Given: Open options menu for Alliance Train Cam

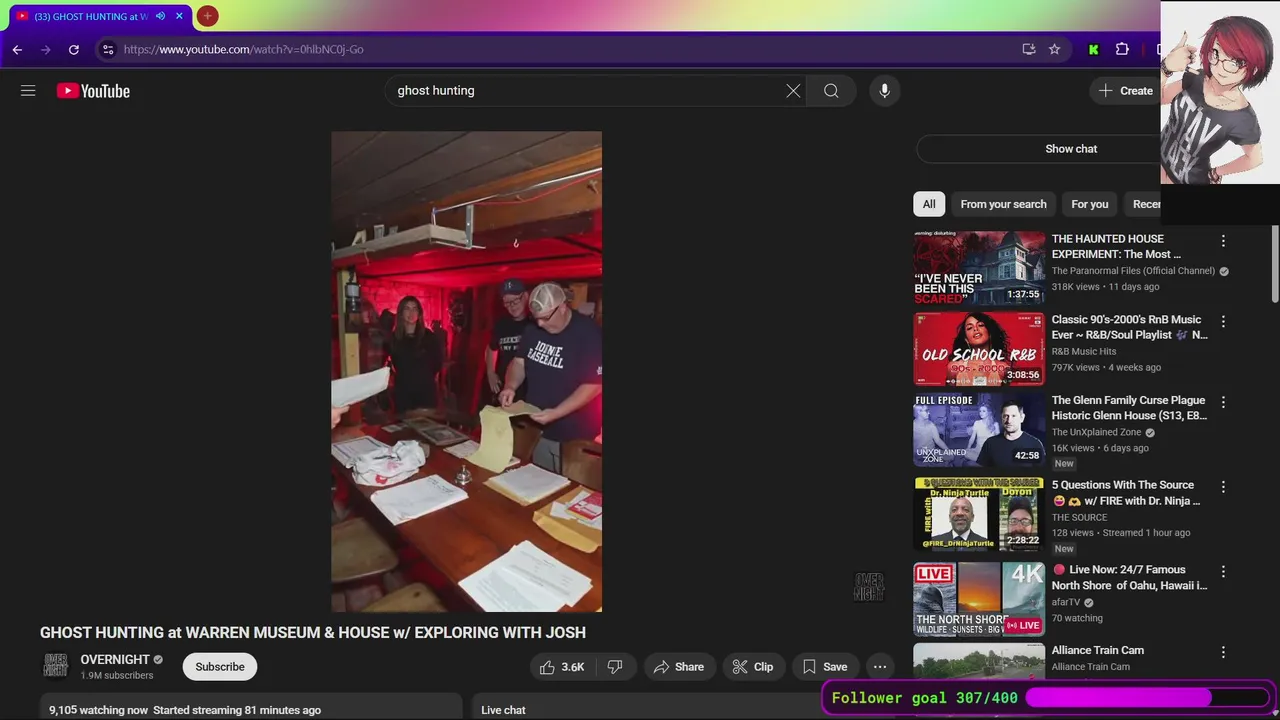Looking at the screenshot, I should point(1223,652).
